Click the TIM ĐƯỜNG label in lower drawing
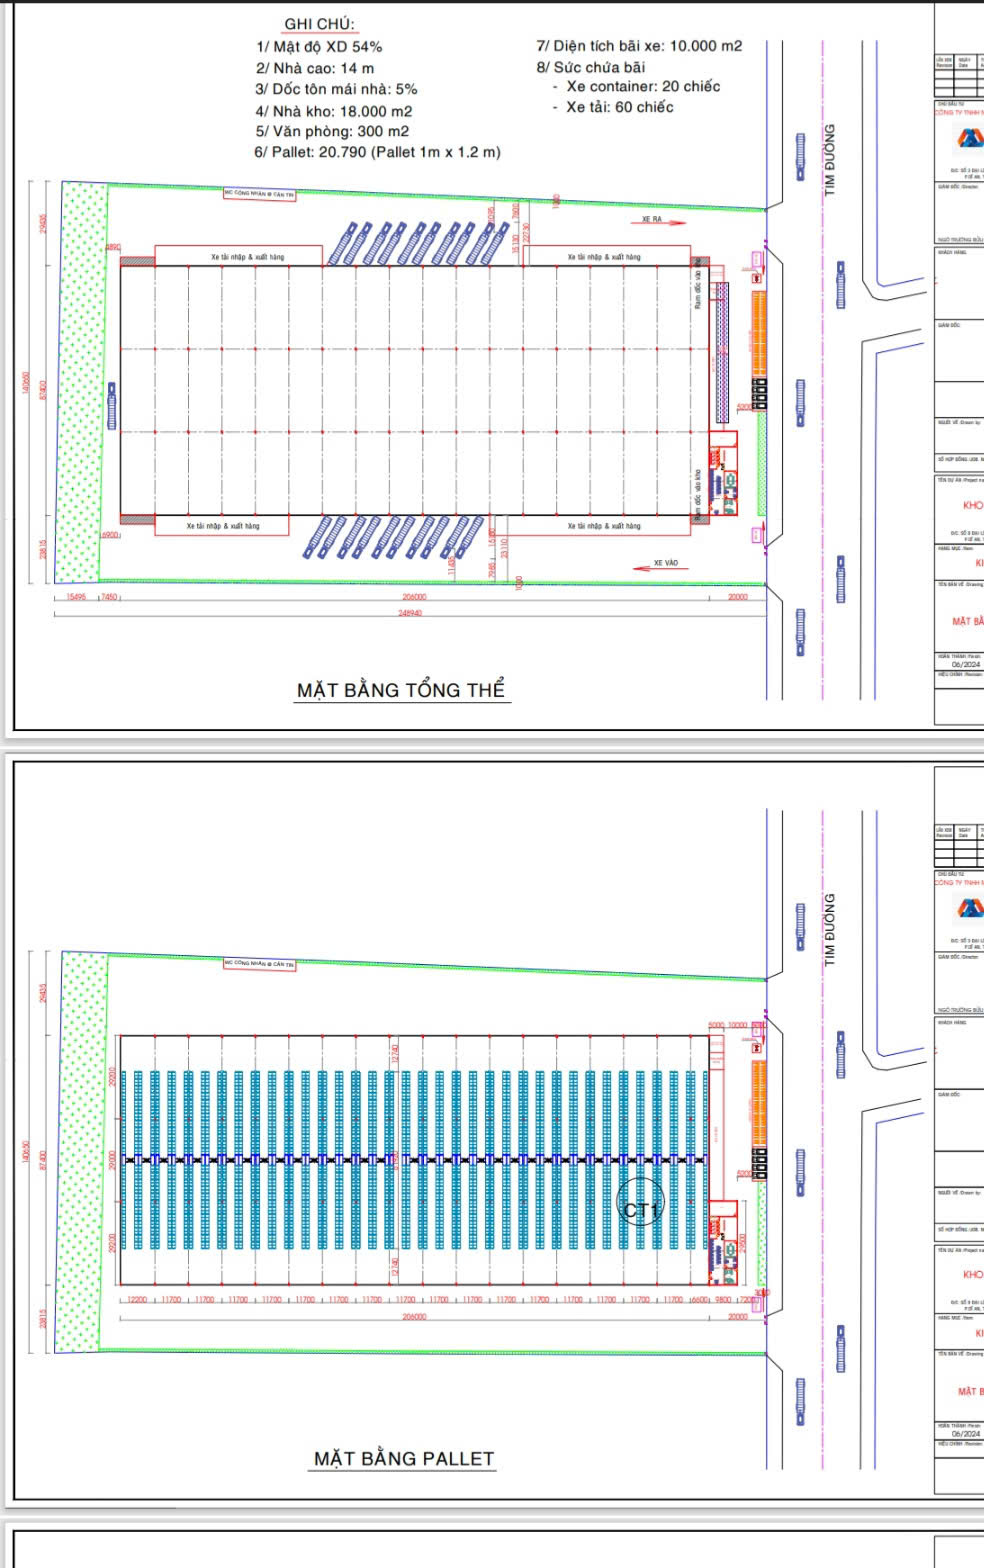The height and width of the screenshot is (1568, 984). 829,929
